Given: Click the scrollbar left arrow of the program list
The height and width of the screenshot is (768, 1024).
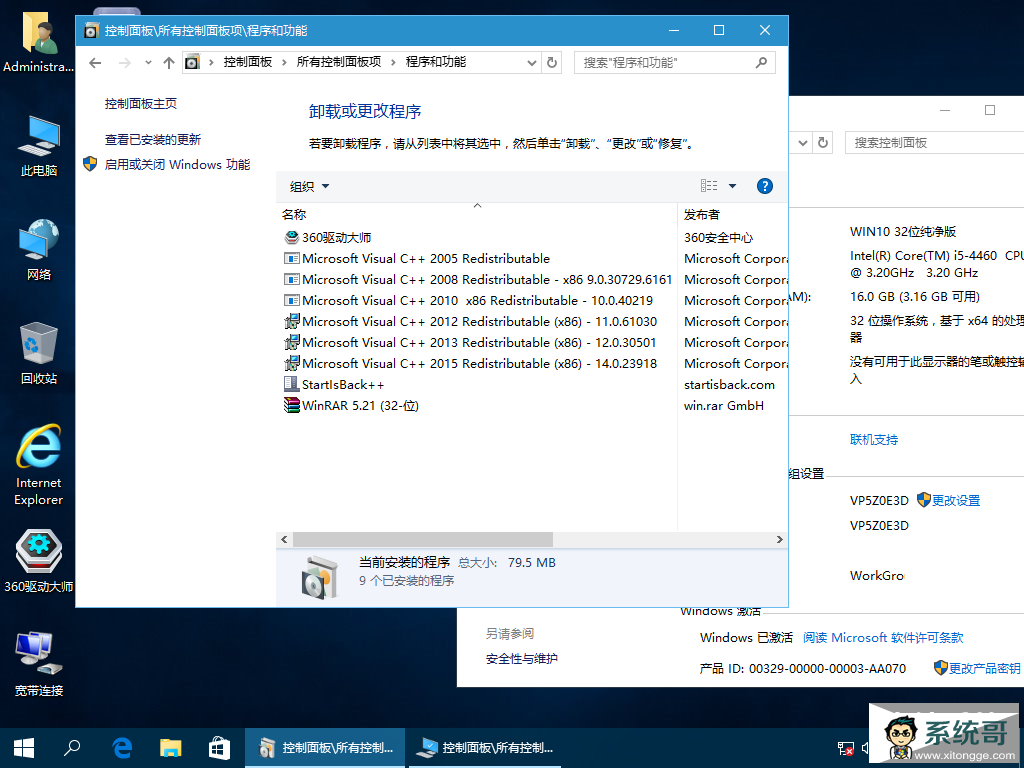Looking at the screenshot, I should [284, 539].
